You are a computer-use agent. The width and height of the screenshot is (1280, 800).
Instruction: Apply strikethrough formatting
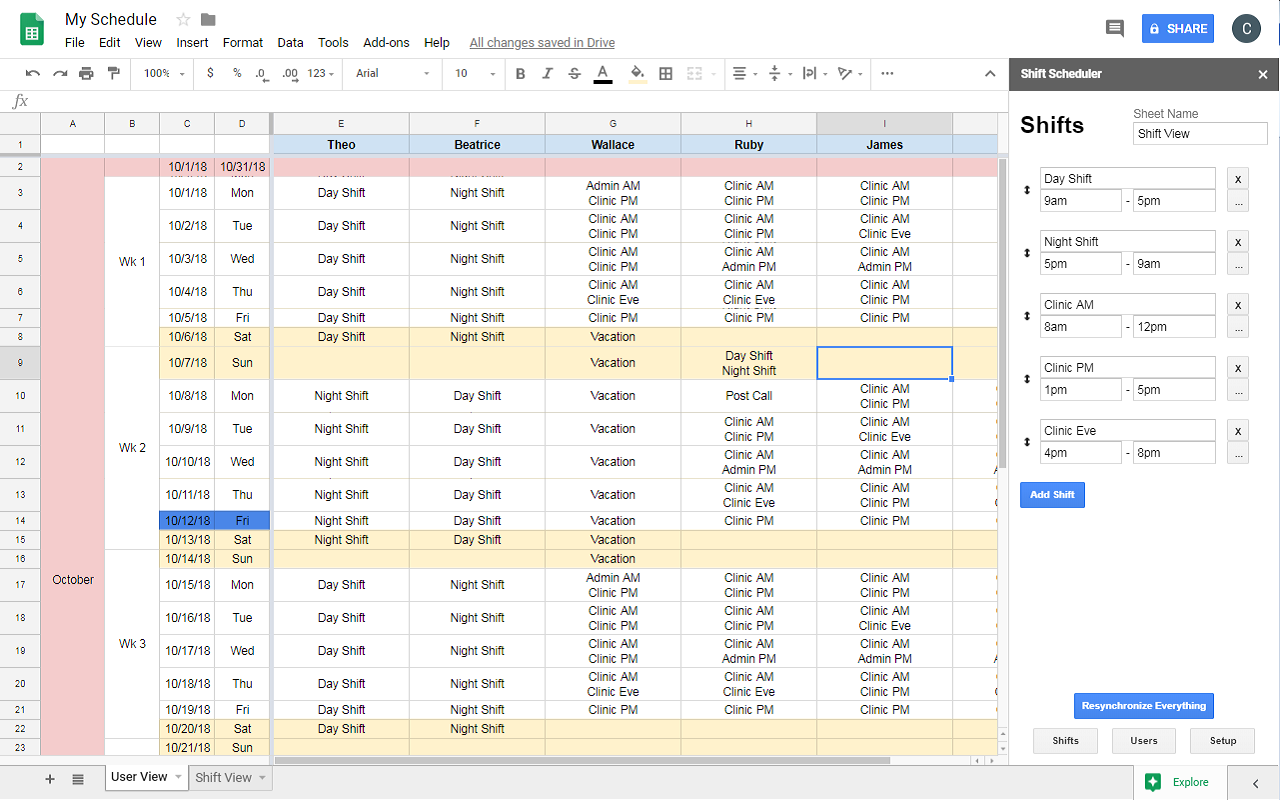[x=574, y=73]
